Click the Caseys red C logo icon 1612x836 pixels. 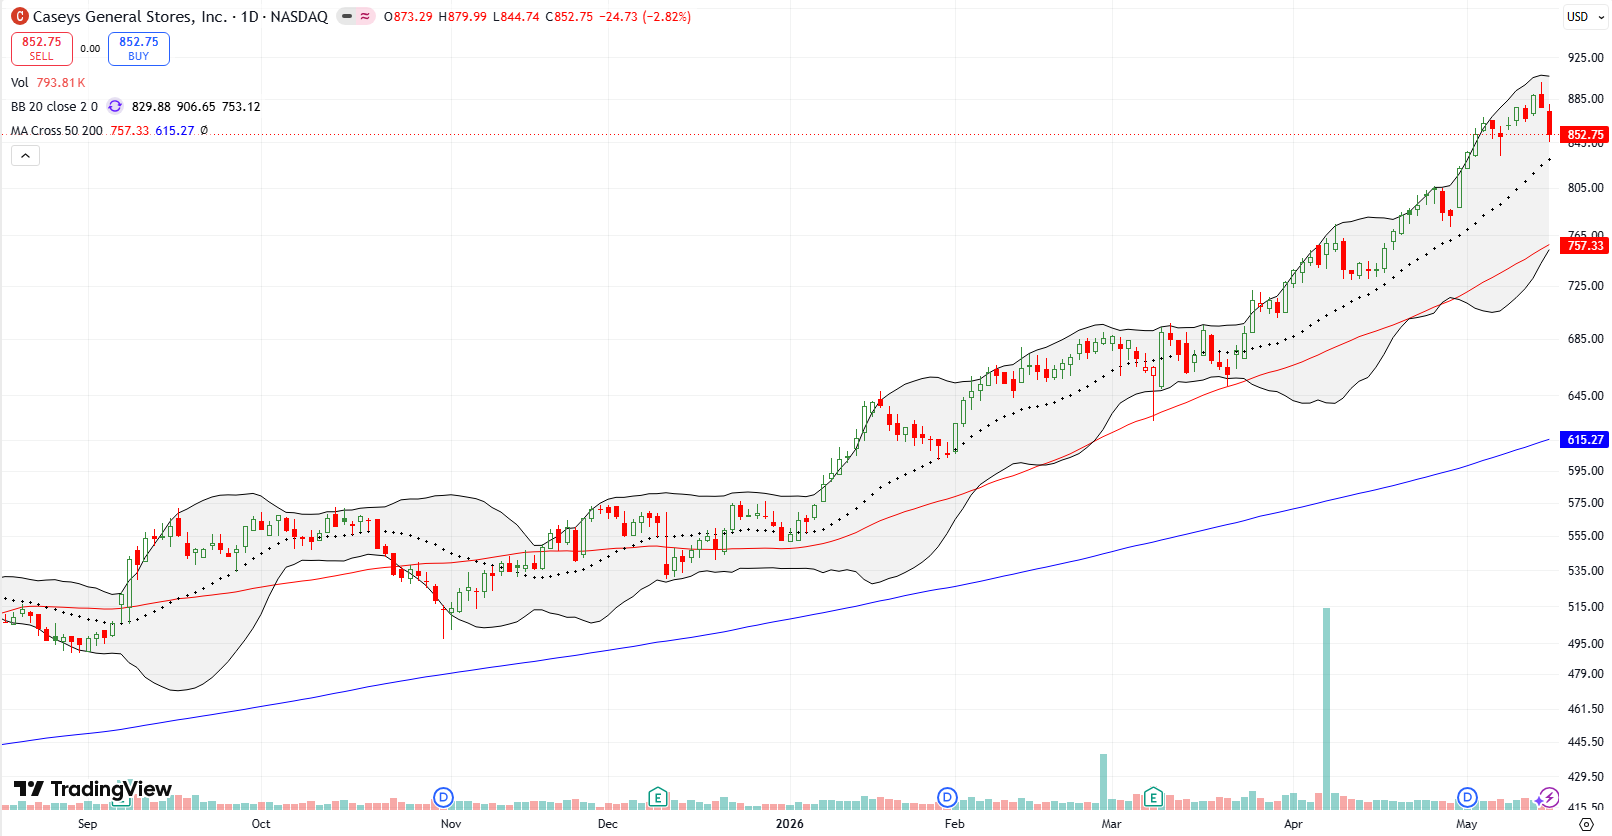click(20, 17)
